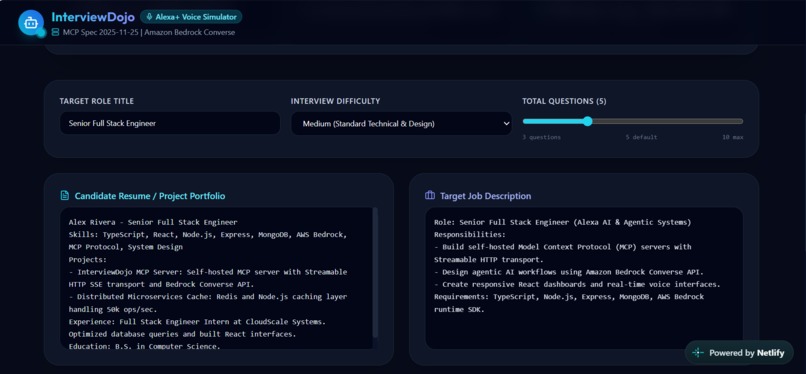Click the '10 max' slider label
Image resolution: width=806 pixels, height=374 pixels.
pos(732,137)
